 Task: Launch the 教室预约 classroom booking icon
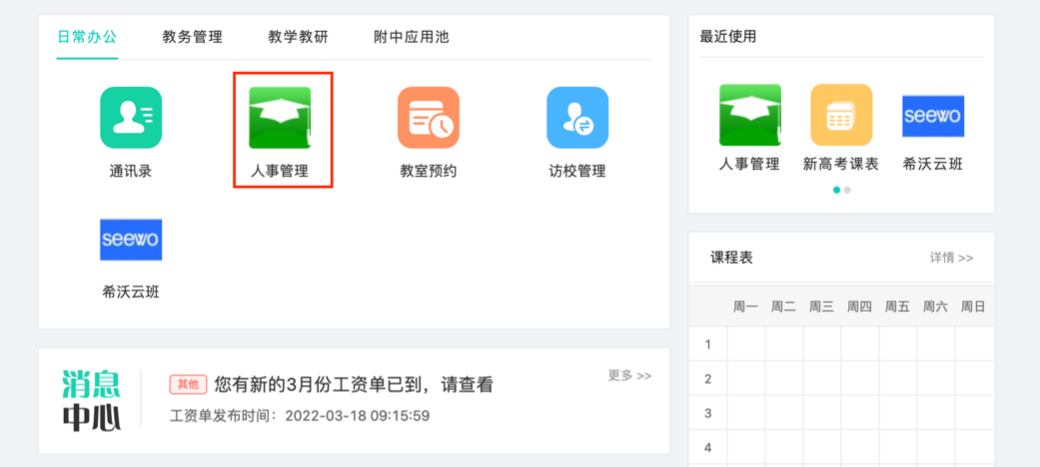[x=428, y=118]
